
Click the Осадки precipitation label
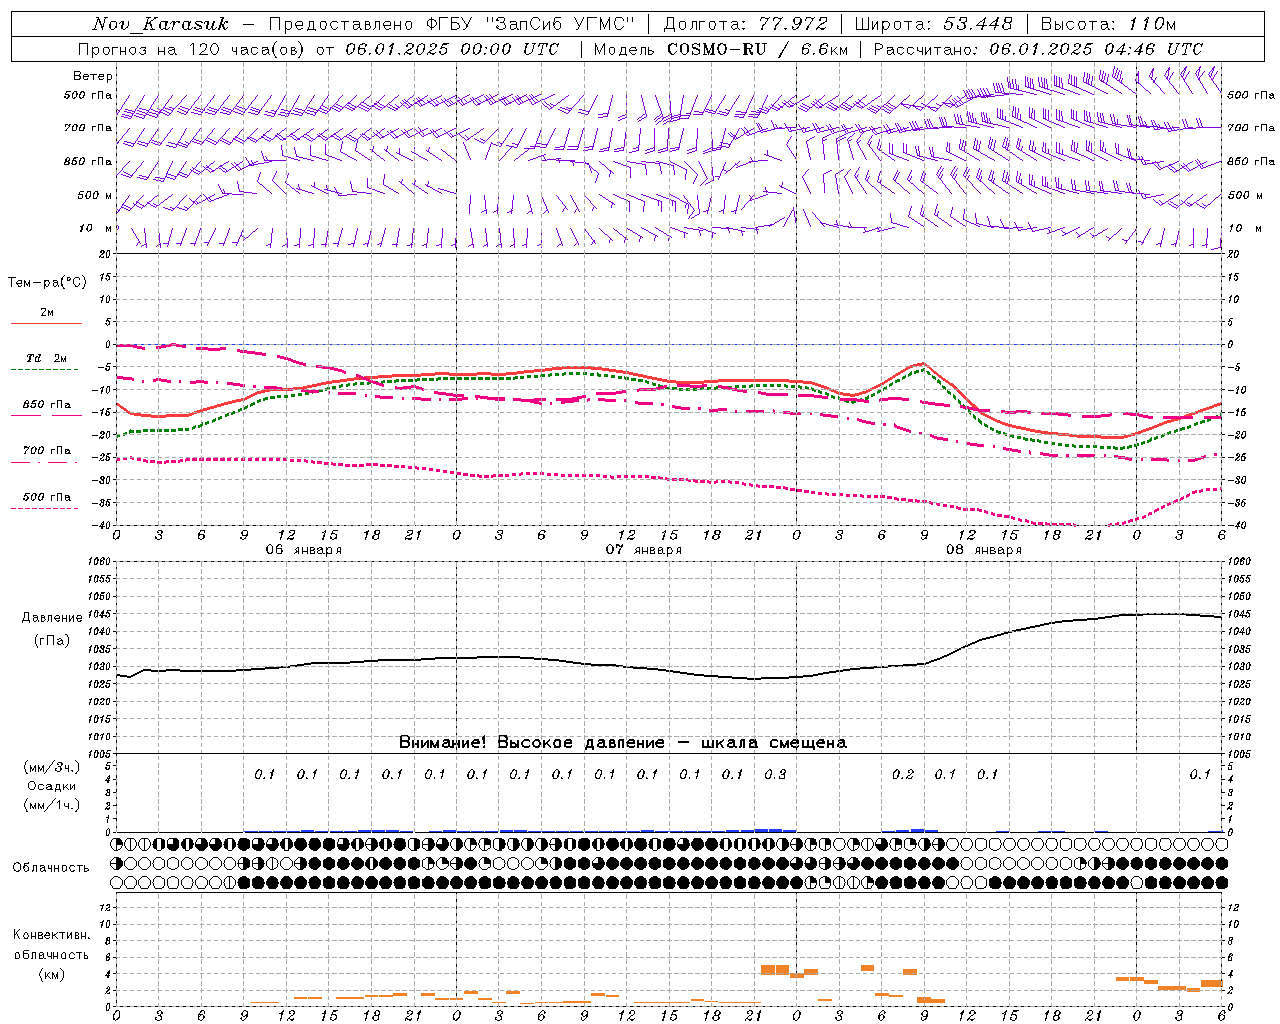coord(52,787)
